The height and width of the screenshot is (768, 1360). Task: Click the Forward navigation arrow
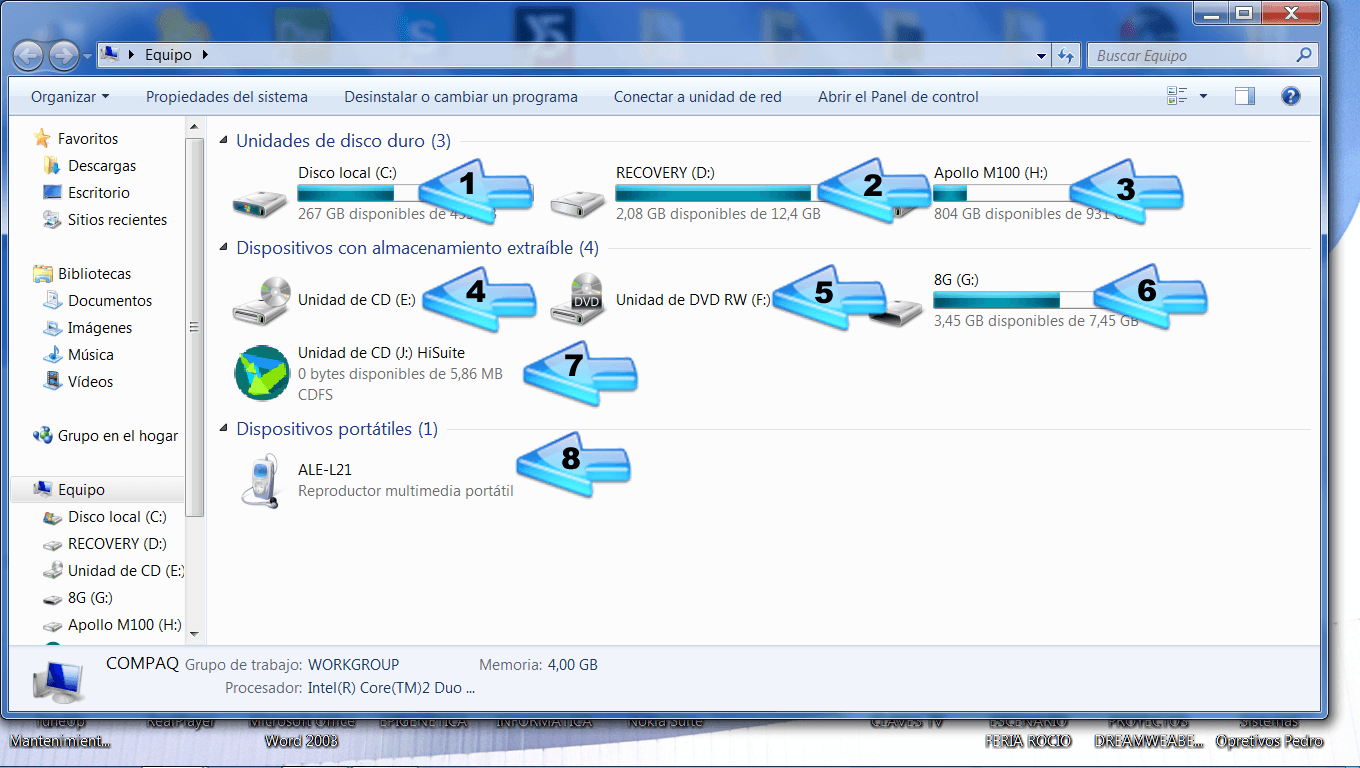[63, 55]
